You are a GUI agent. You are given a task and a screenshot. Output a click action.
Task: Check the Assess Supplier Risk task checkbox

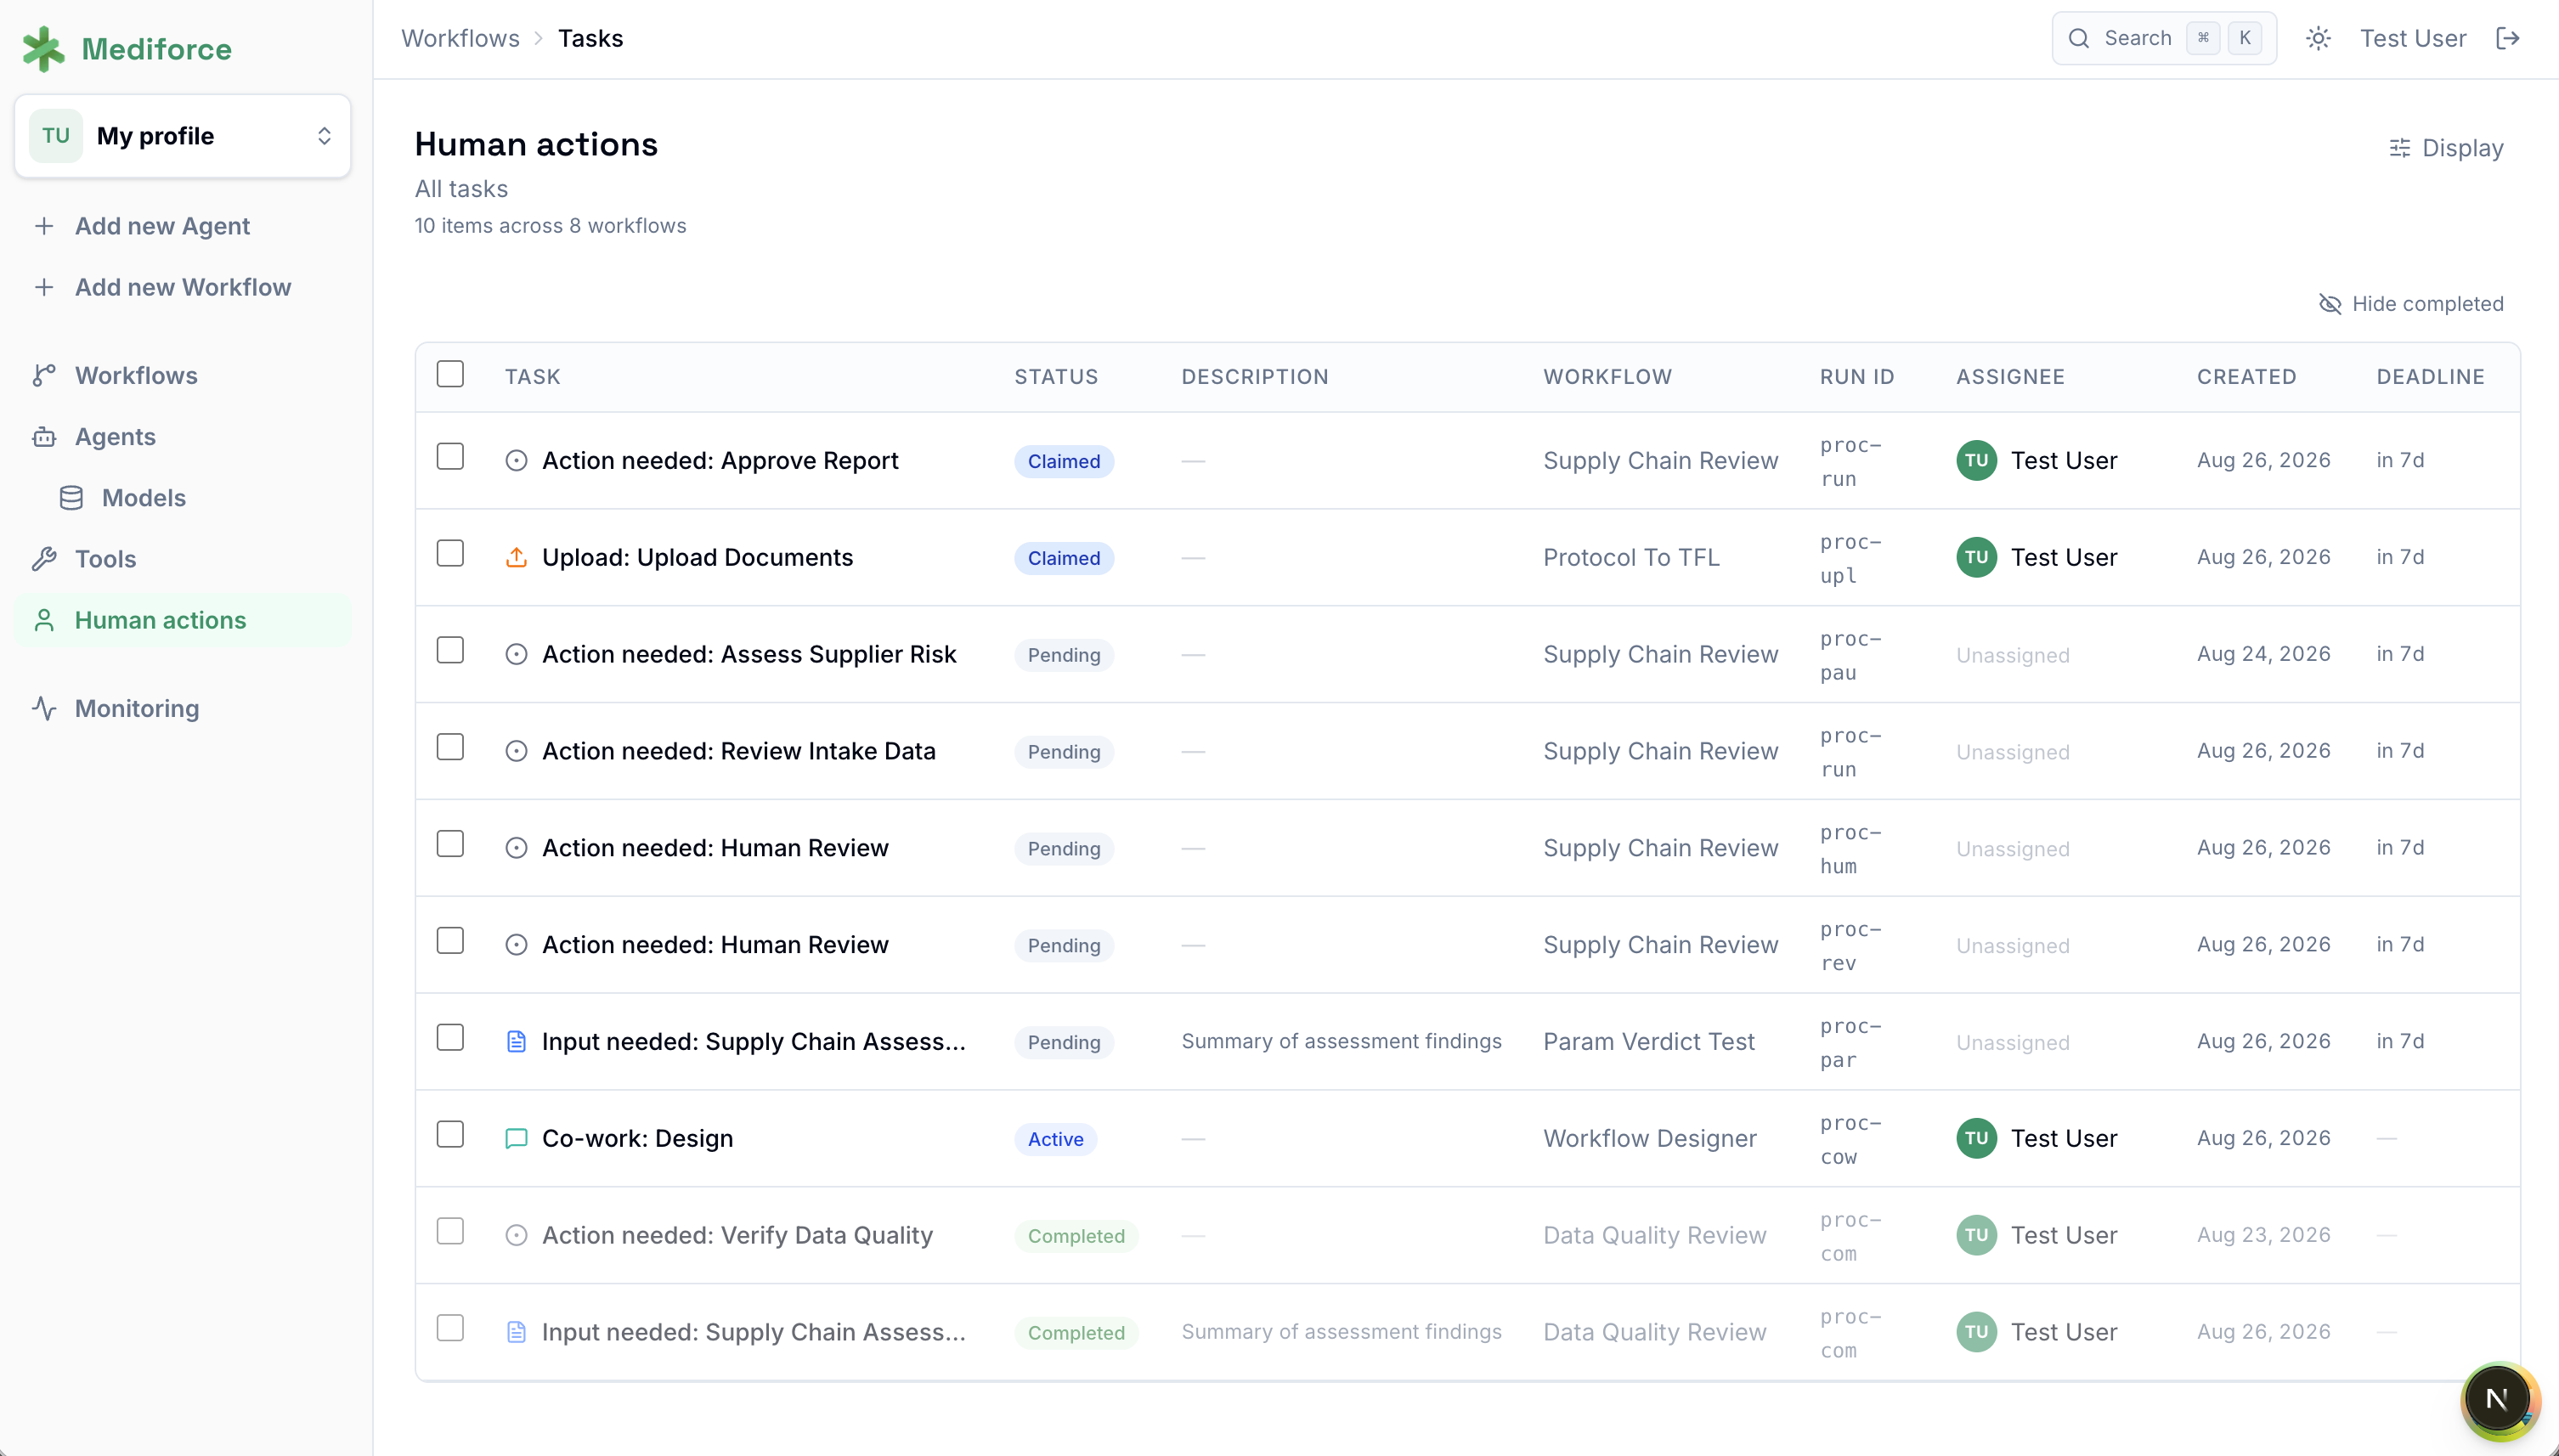[450, 650]
